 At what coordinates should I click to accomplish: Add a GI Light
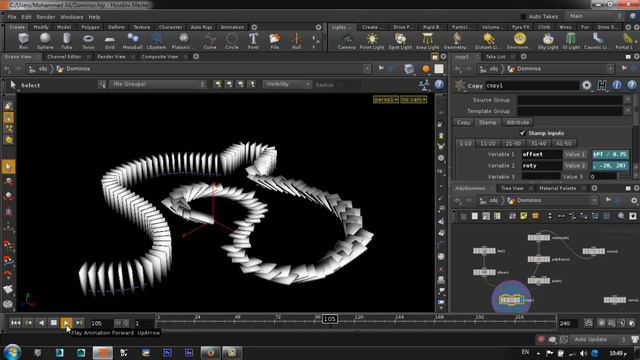coord(571,41)
